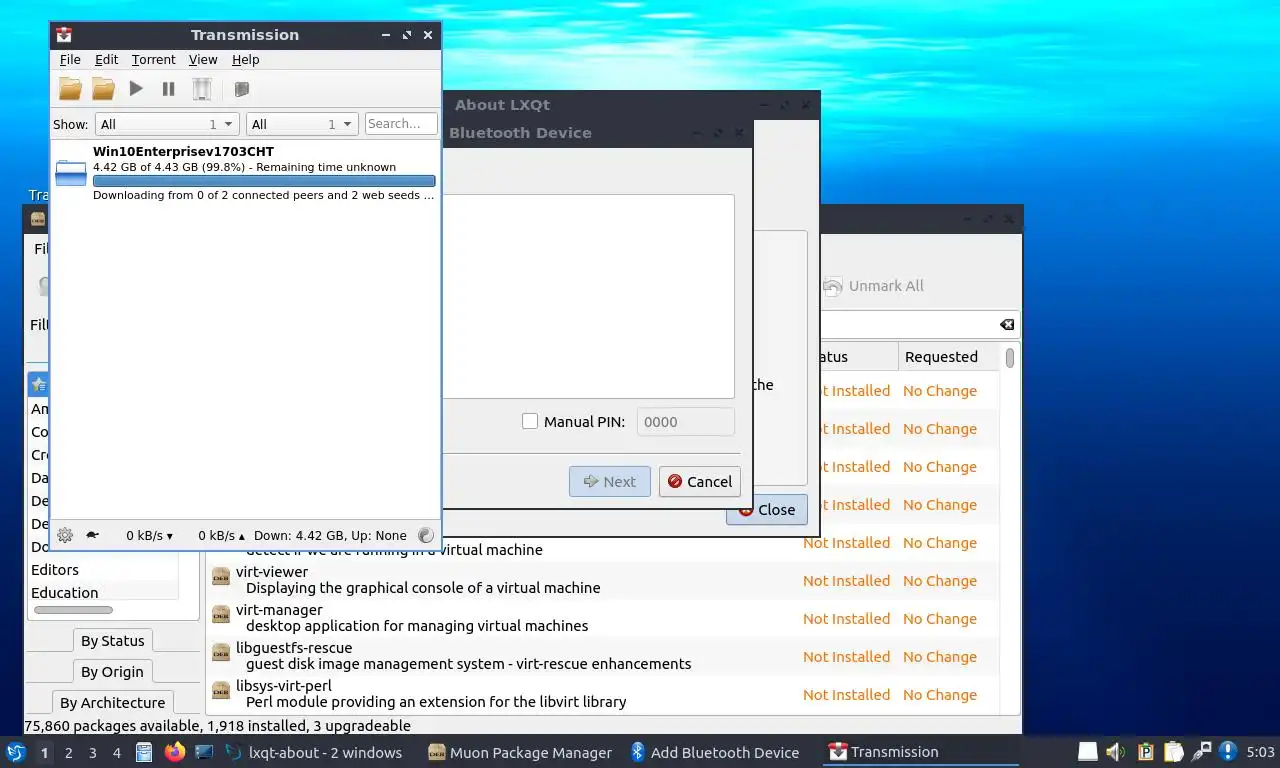Click the statistics circle icon in Transmission status bar
This screenshot has width=1280, height=768.
(426, 535)
